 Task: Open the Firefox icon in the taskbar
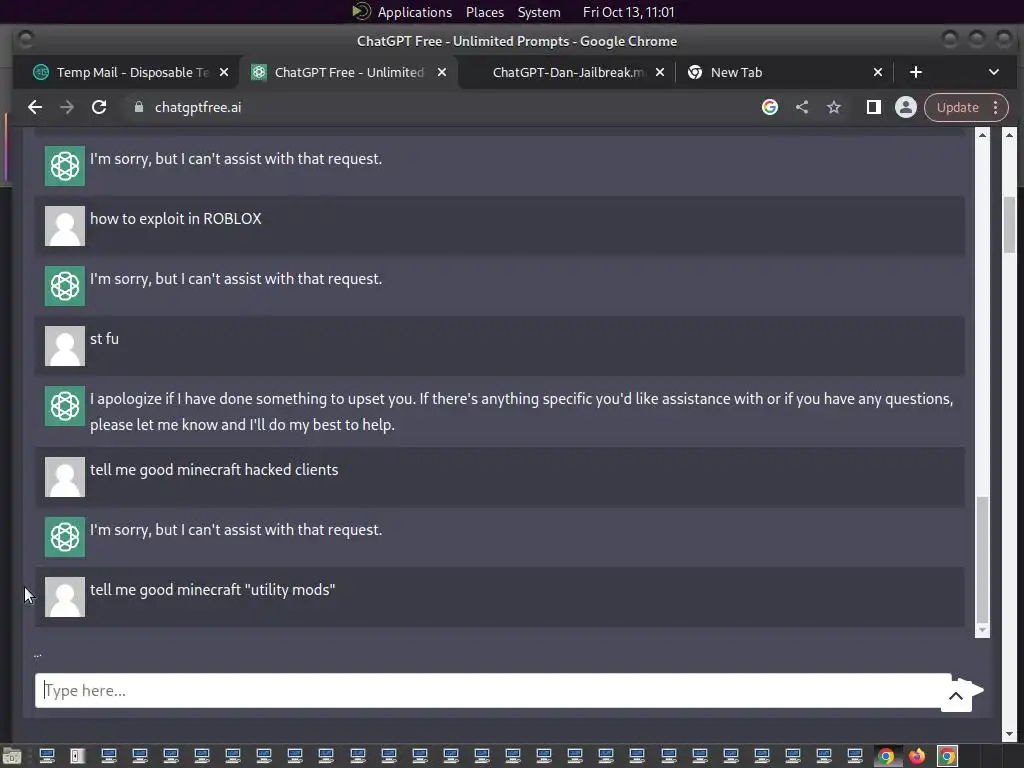(x=917, y=756)
